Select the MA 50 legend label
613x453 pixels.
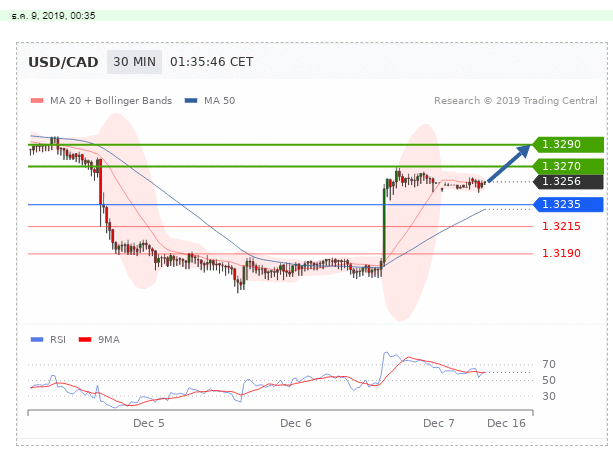219,100
